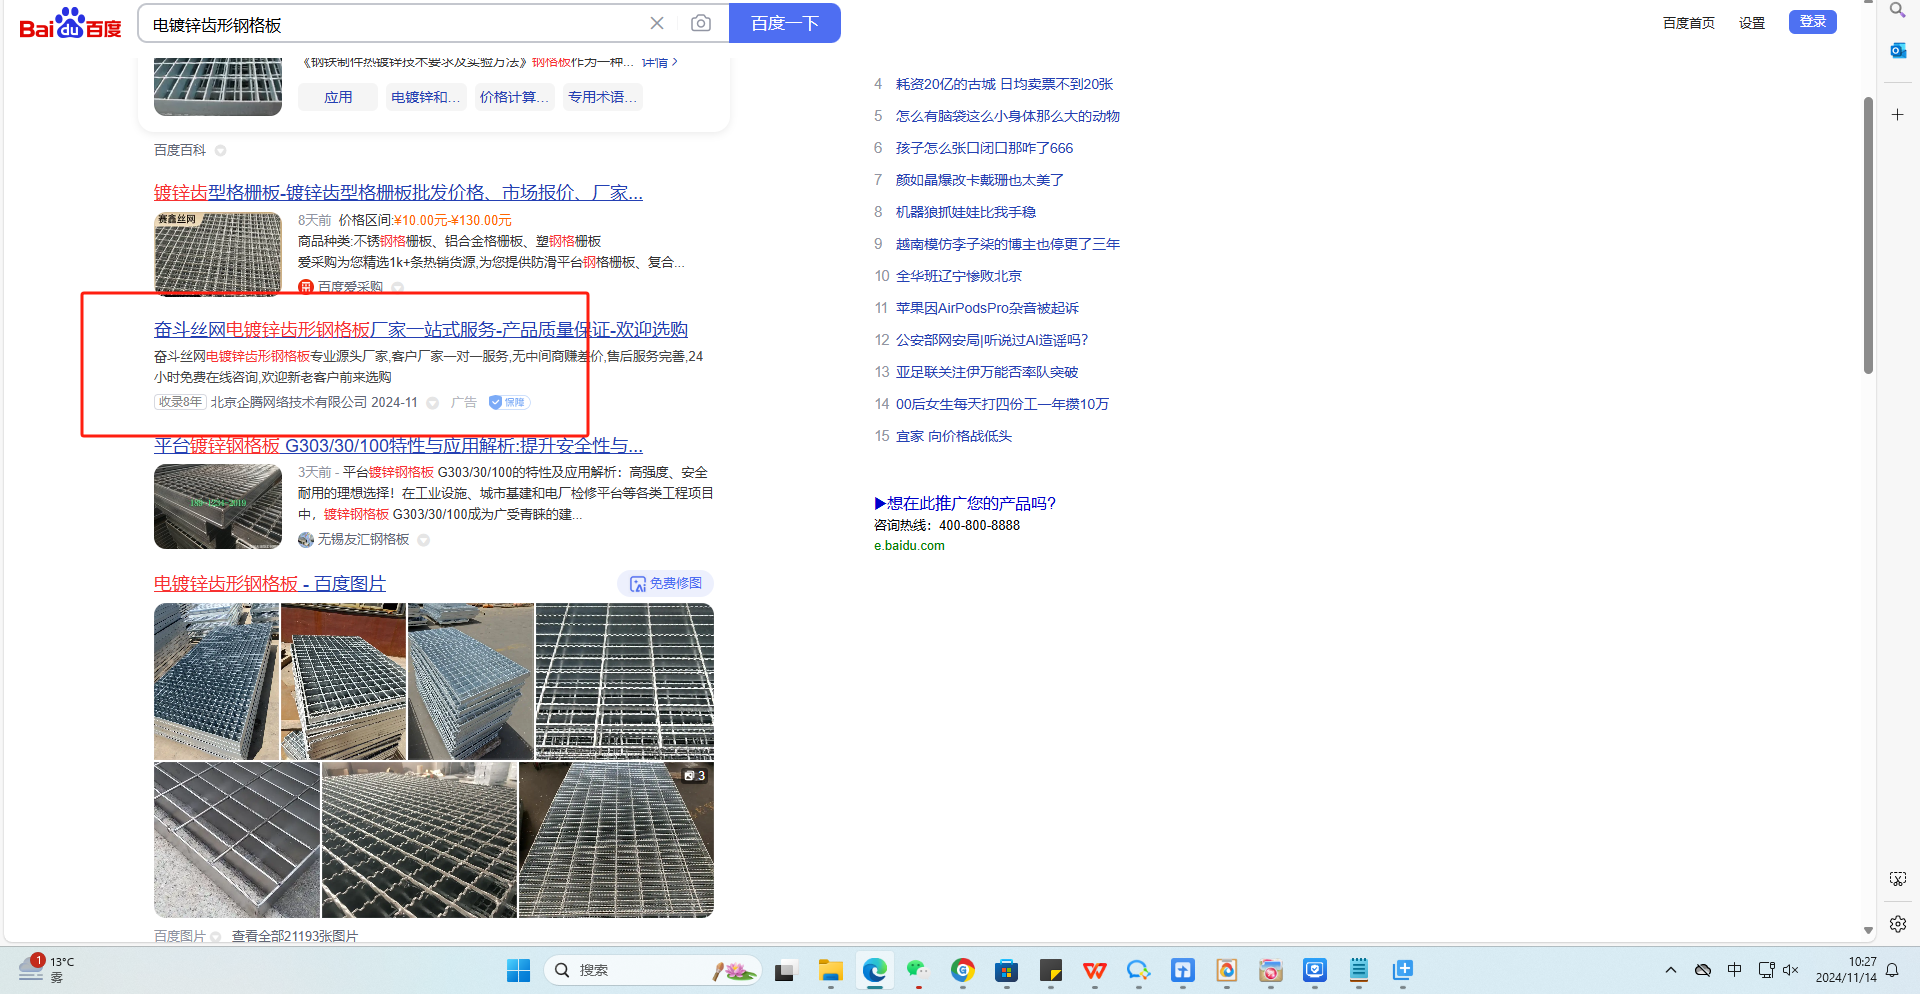1920x994 pixels.
Task: Open the 奋斗丝网电镀锌齿形钢格板厂家 ad link
Action: pos(421,330)
